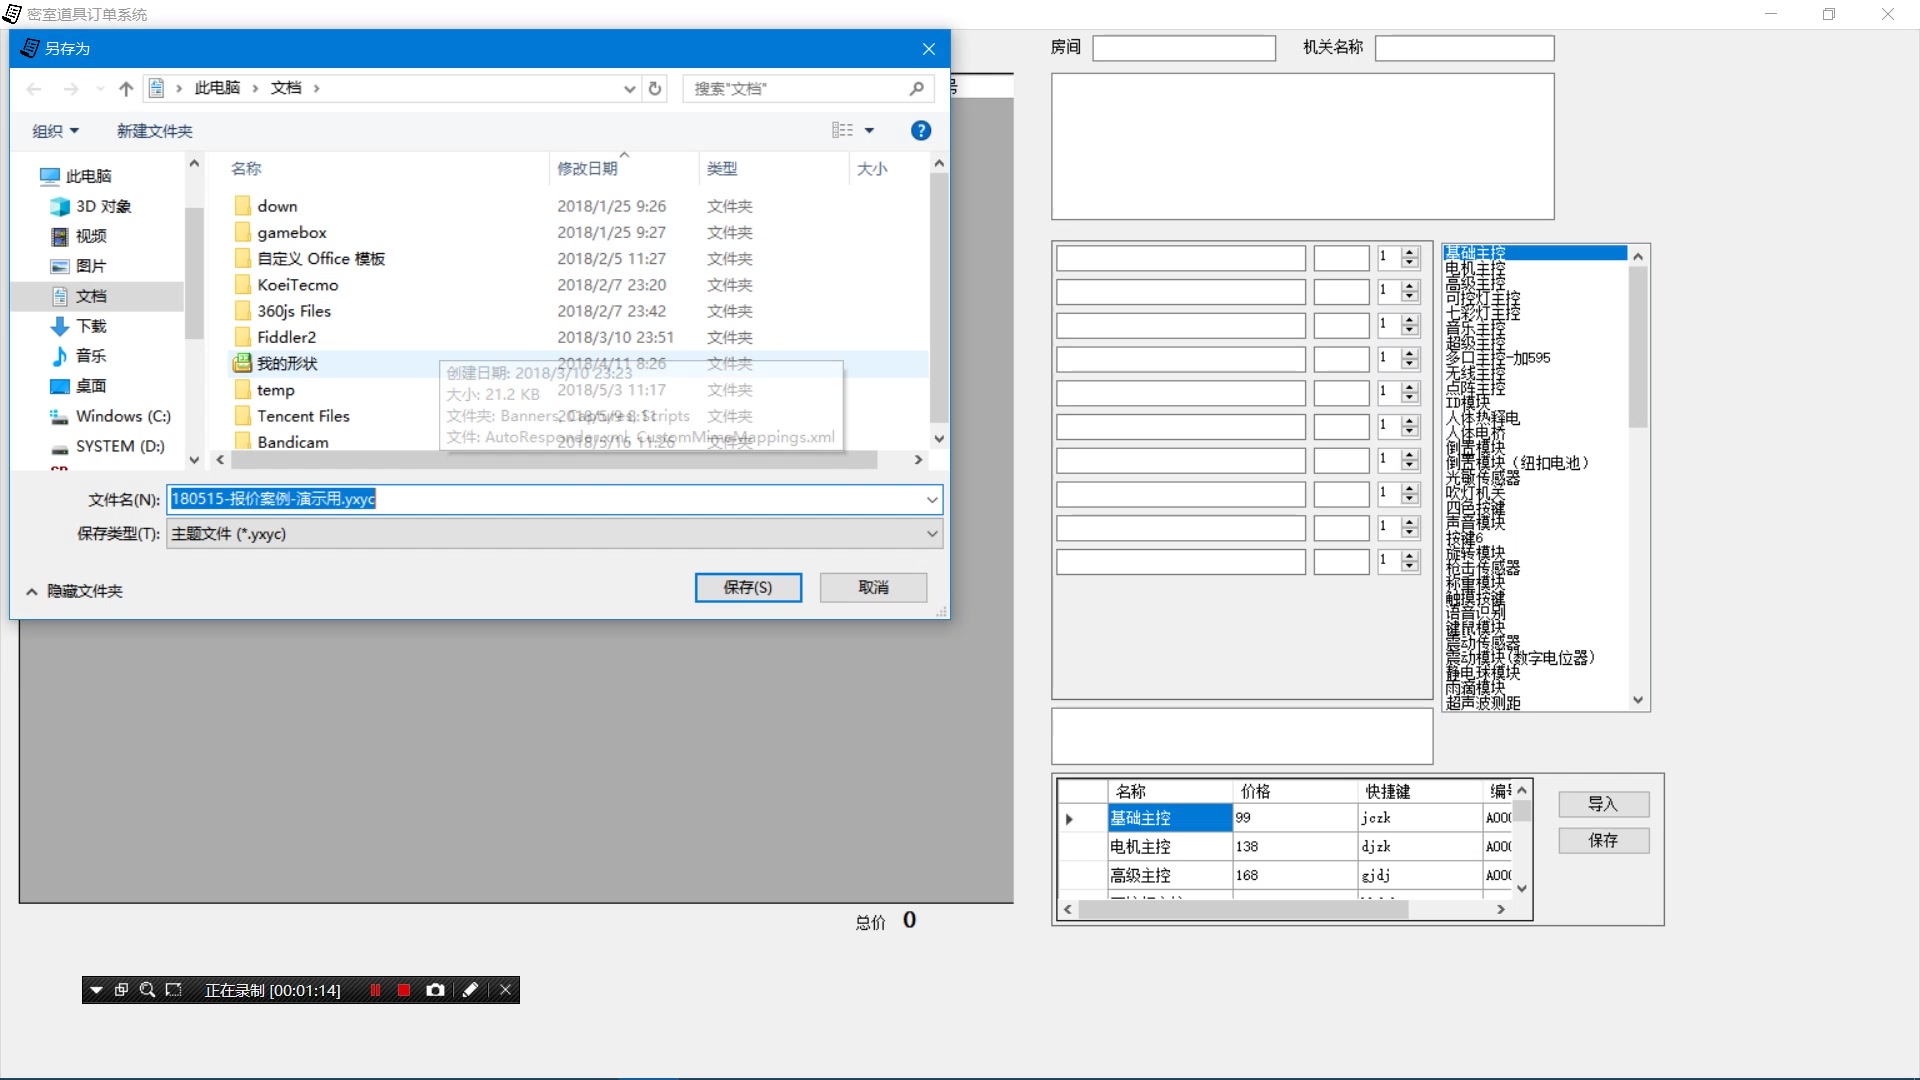Open the dialog help button
The image size is (1920, 1080).
(921, 131)
